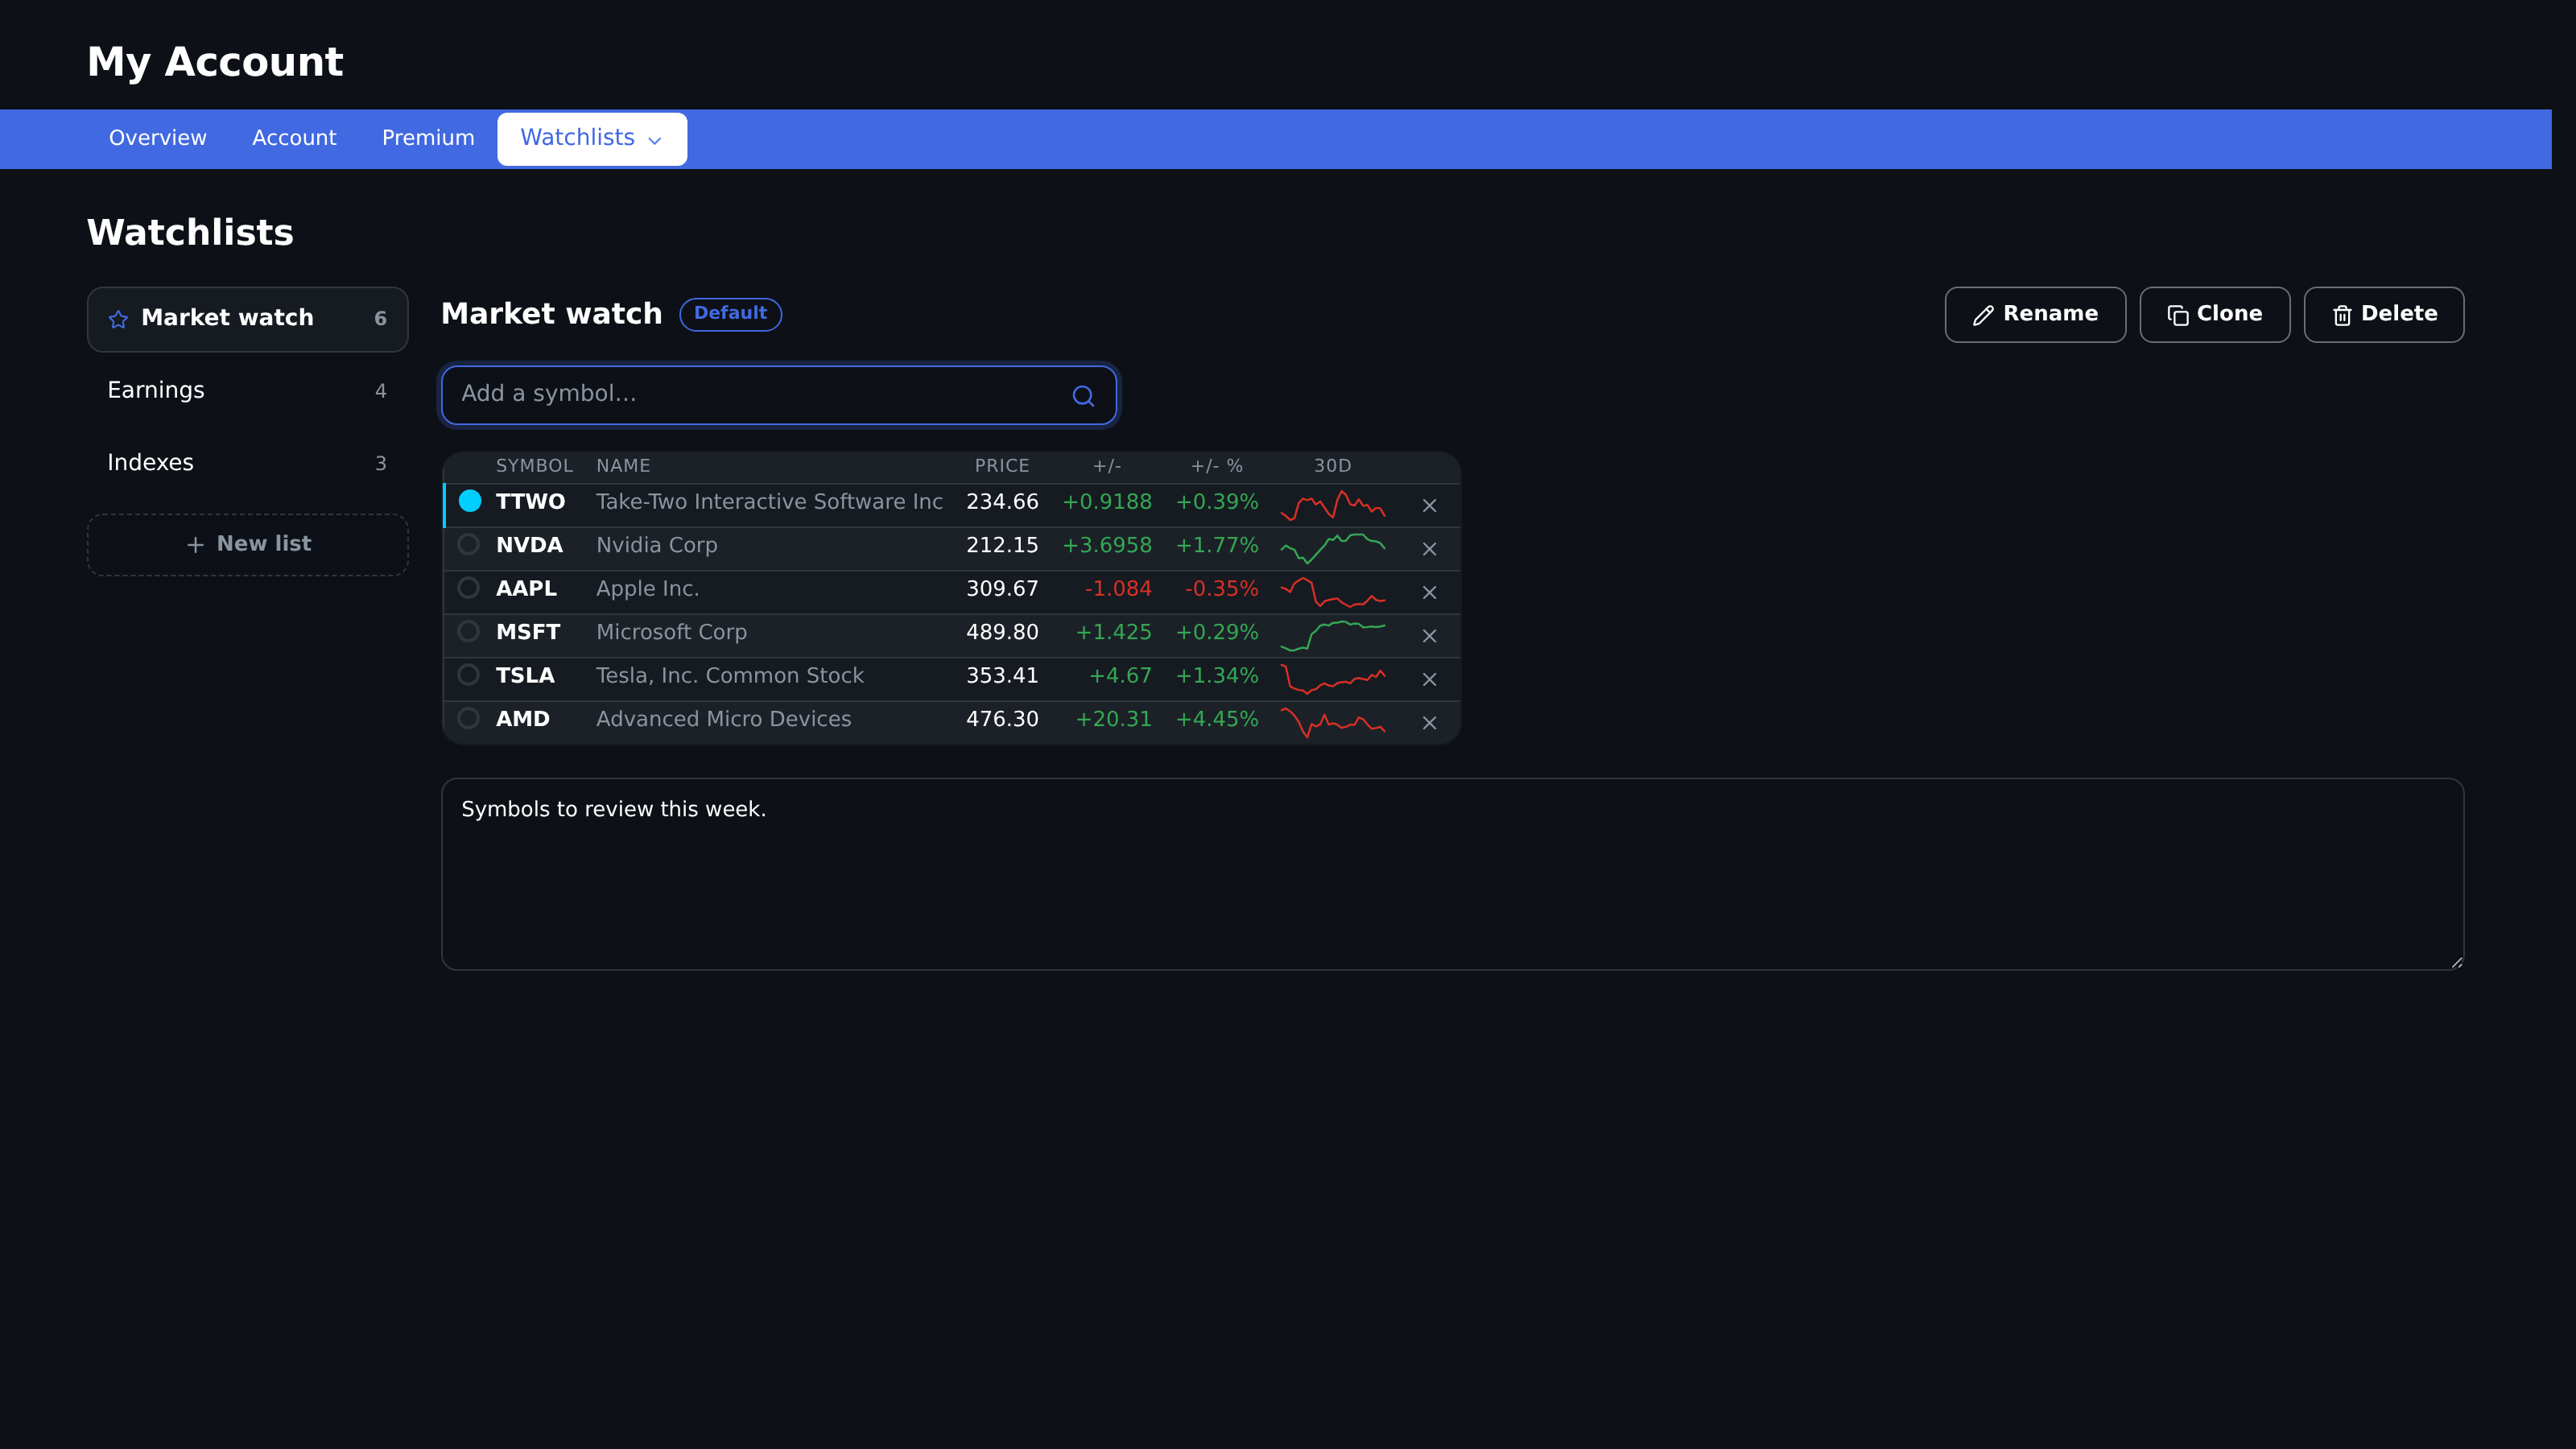The height and width of the screenshot is (1449, 2576).
Task: Remove NVDA row with its X icon
Action: tap(1429, 549)
